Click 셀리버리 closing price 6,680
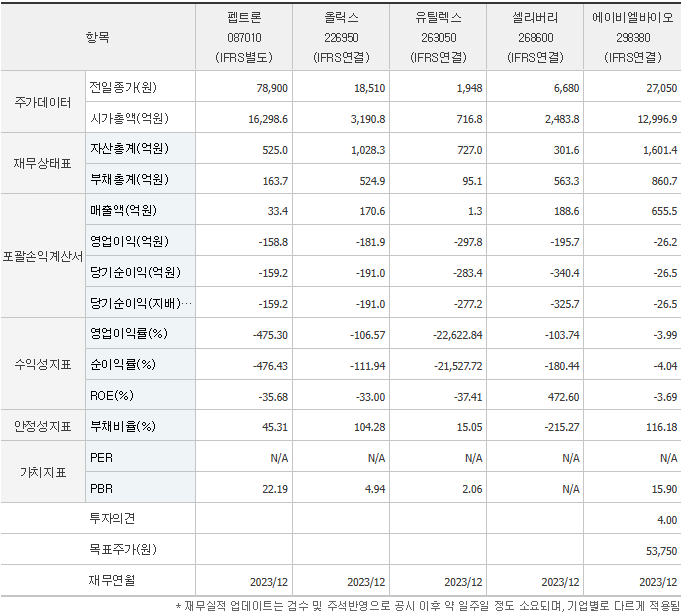Image resolution: width=686 pixels, height=614 pixels. click(567, 88)
